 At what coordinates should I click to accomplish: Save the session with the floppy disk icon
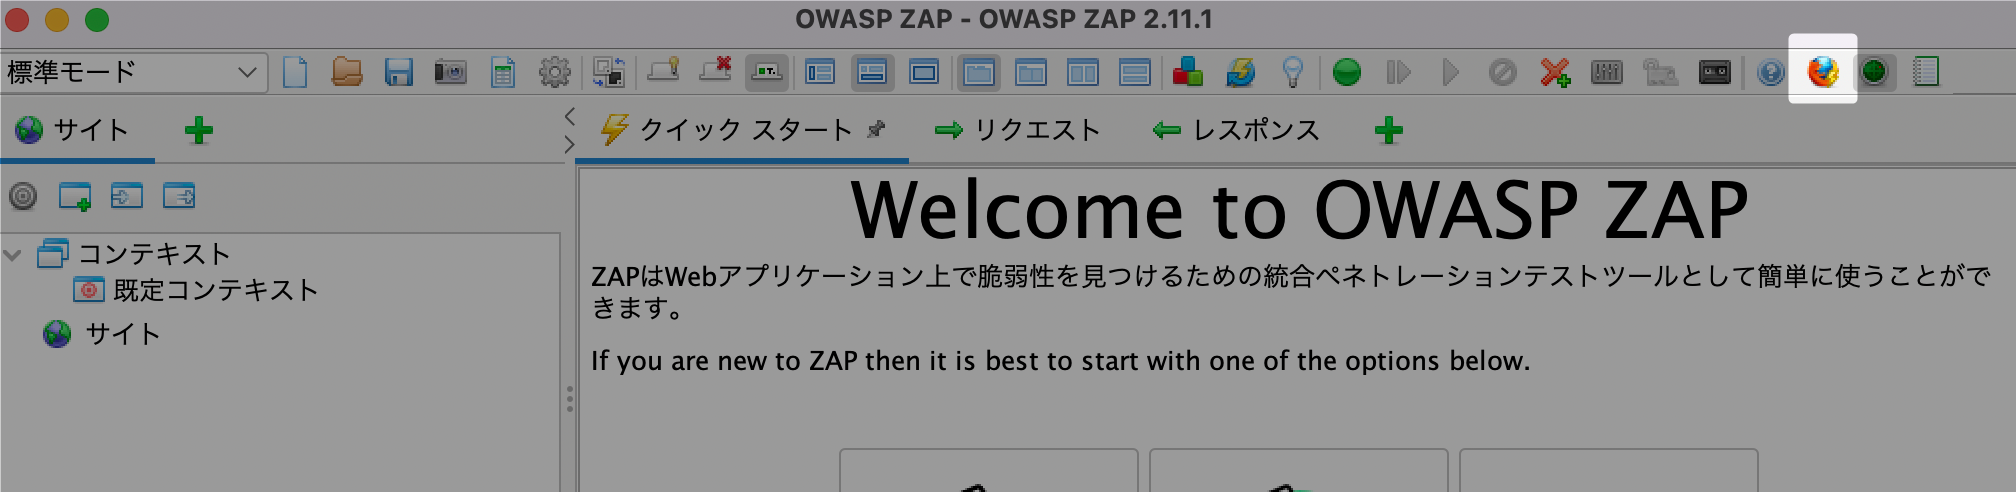399,72
